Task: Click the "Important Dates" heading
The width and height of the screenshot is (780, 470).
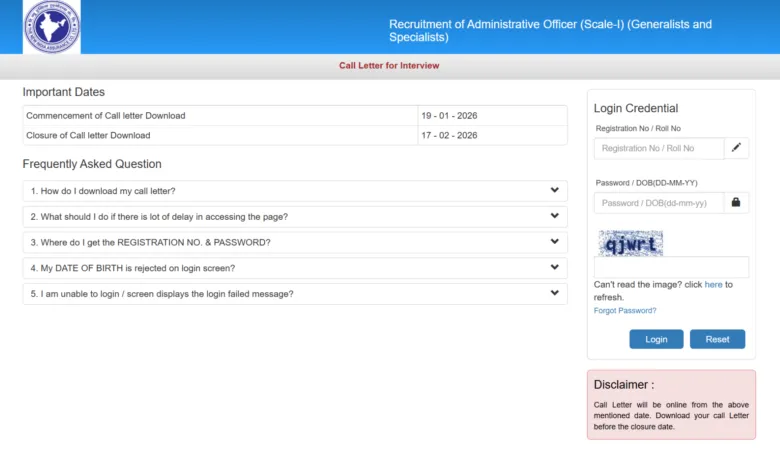Action: click(x=64, y=92)
